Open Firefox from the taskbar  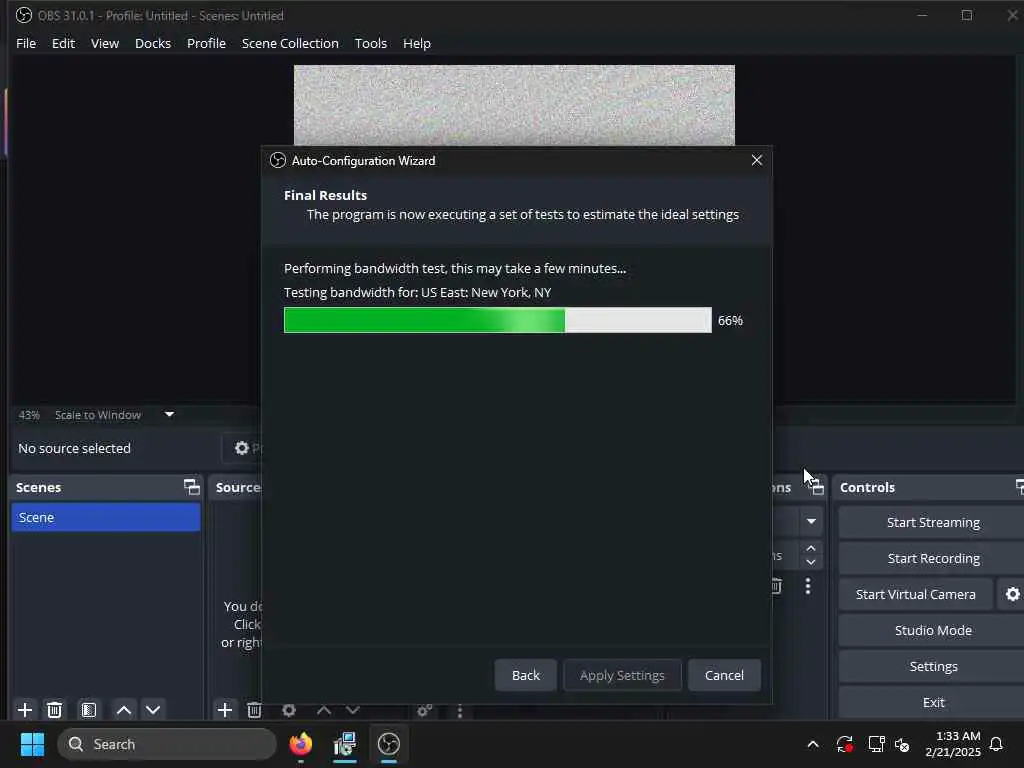tap(301, 744)
